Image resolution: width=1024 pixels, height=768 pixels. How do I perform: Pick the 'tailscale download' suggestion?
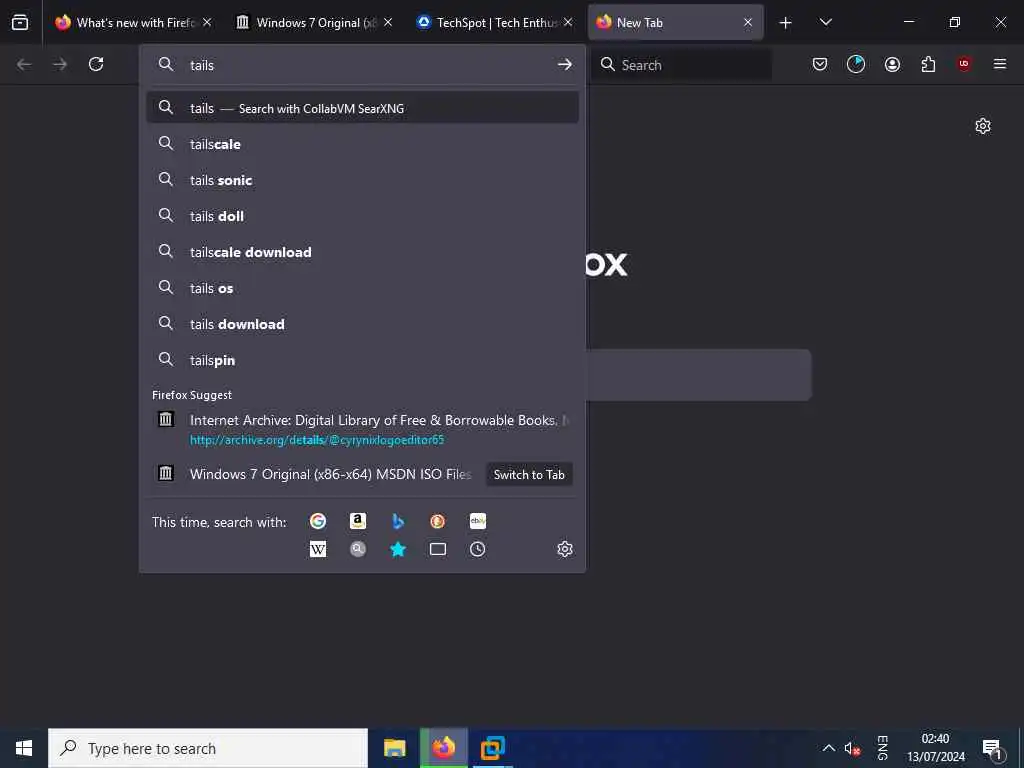click(362, 252)
